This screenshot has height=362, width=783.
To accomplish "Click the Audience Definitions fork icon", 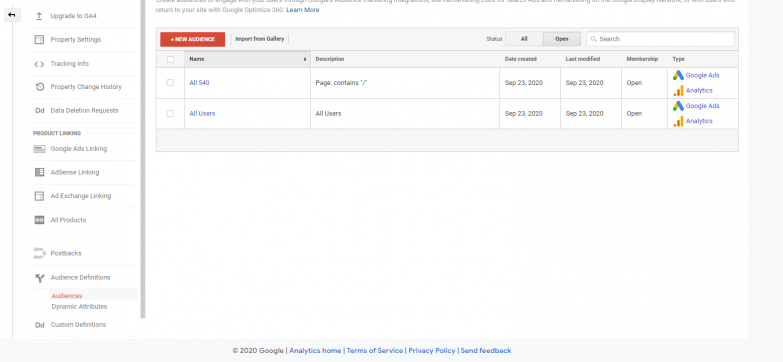I will (x=39, y=278).
